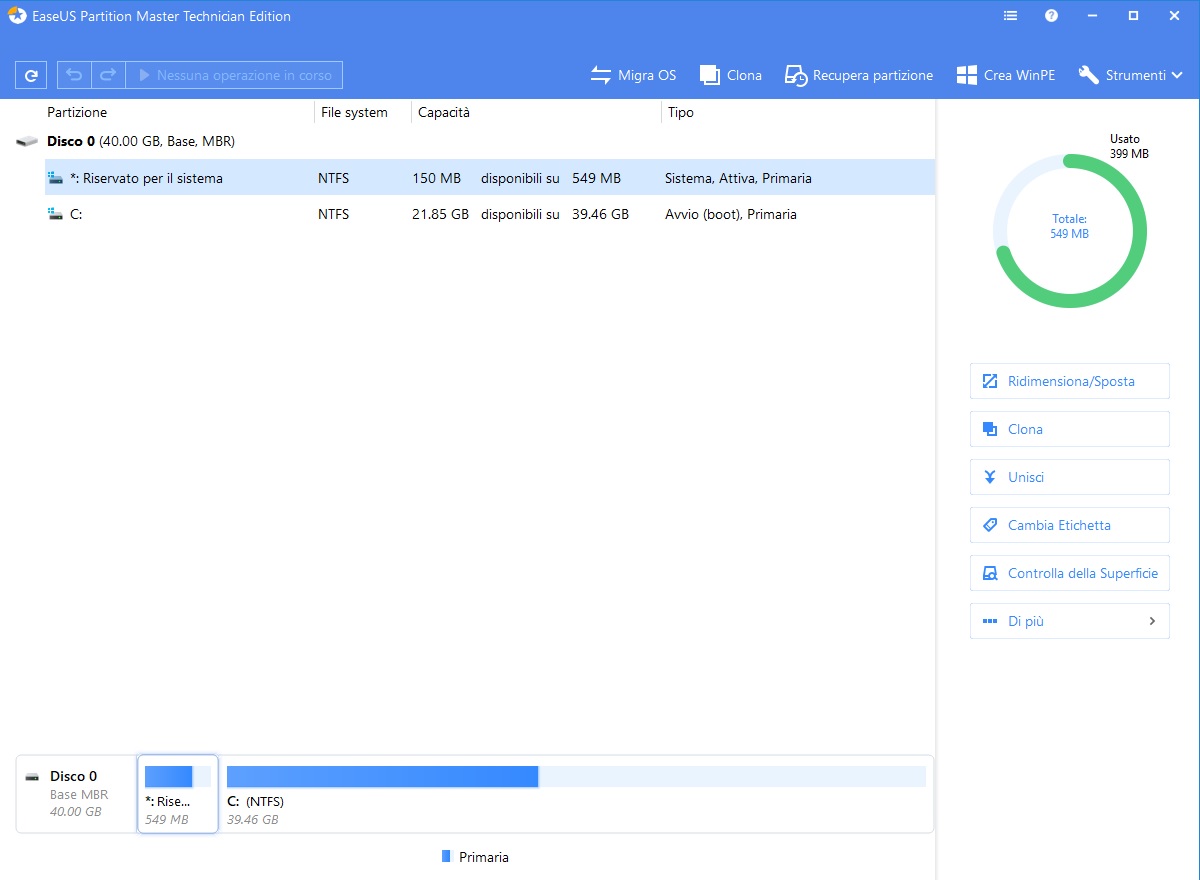Open Recupera partizione tool
The height and width of the screenshot is (880, 1200).
click(x=859, y=75)
